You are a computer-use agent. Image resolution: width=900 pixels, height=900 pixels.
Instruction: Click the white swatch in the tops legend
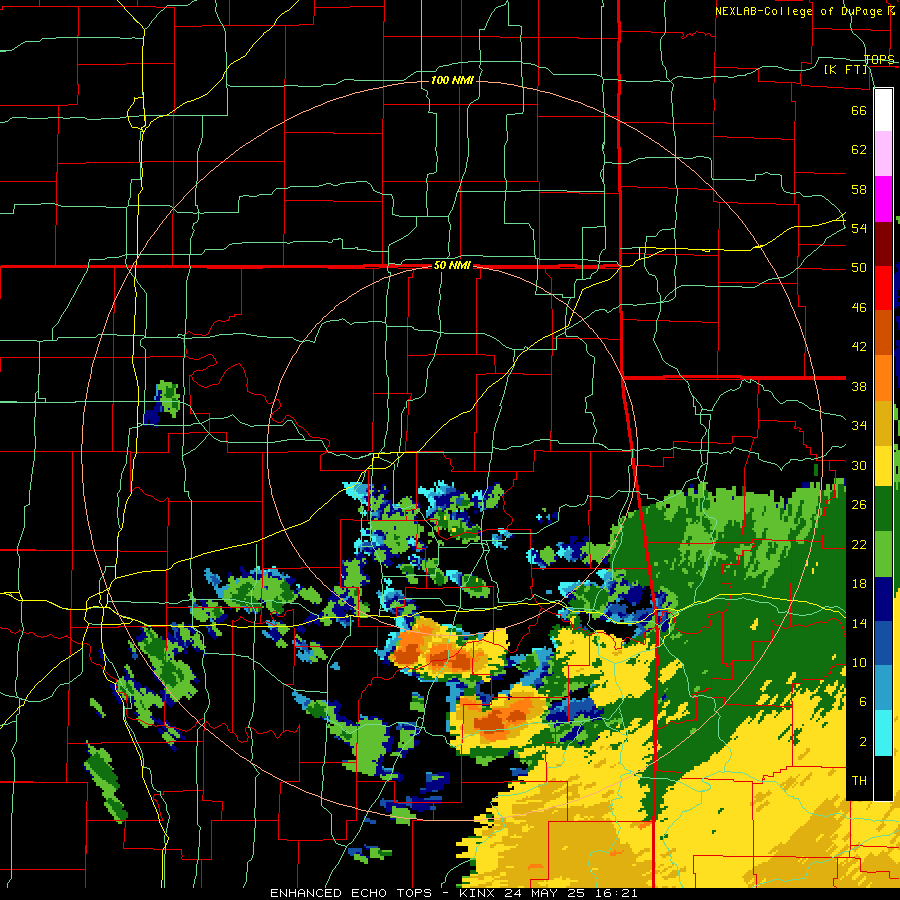[883, 110]
